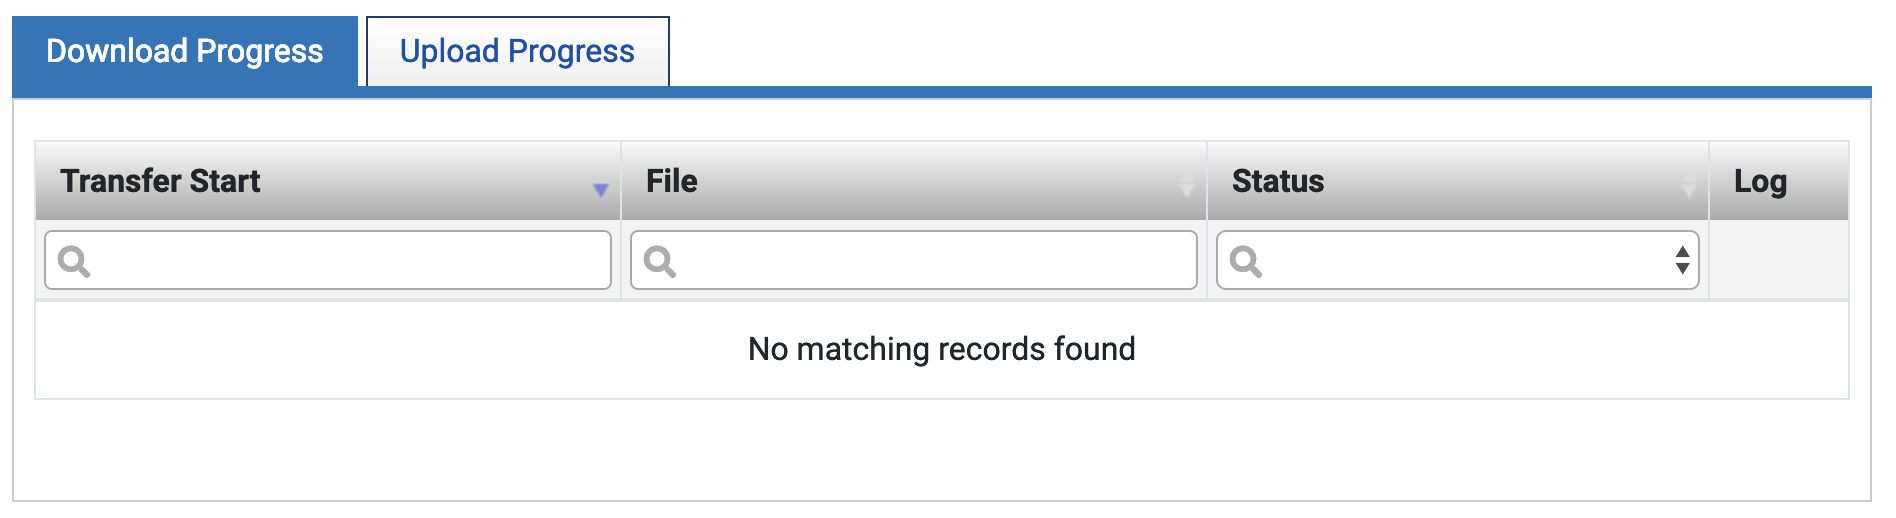Switch to the Download Progress tab
Screen dimensions: 1896x518
[185, 52]
